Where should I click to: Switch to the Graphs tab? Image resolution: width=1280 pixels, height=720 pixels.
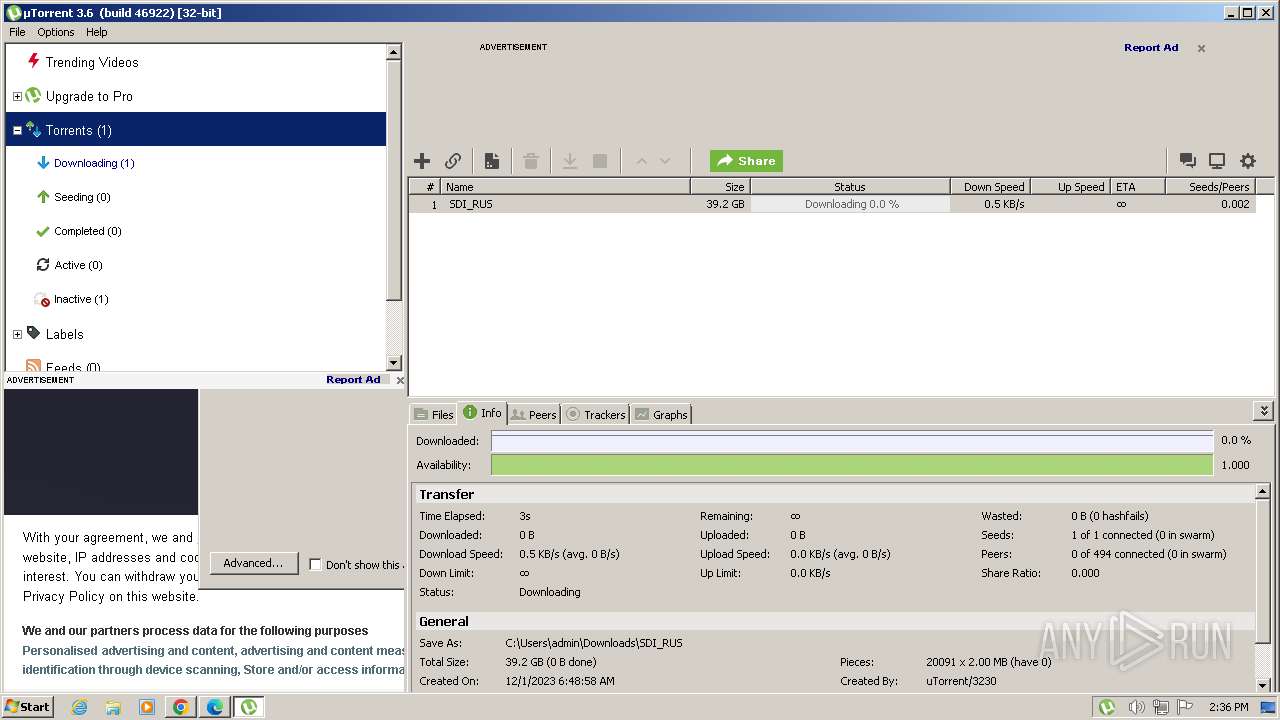pyautogui.click(x=661, y=414)
